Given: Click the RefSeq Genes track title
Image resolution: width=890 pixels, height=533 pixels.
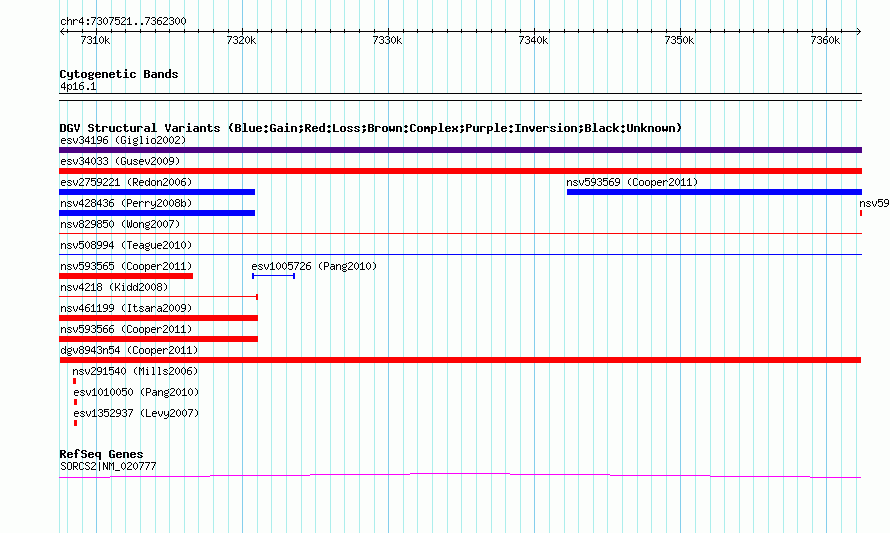Looking at the screenshot, I should [102, 454].
